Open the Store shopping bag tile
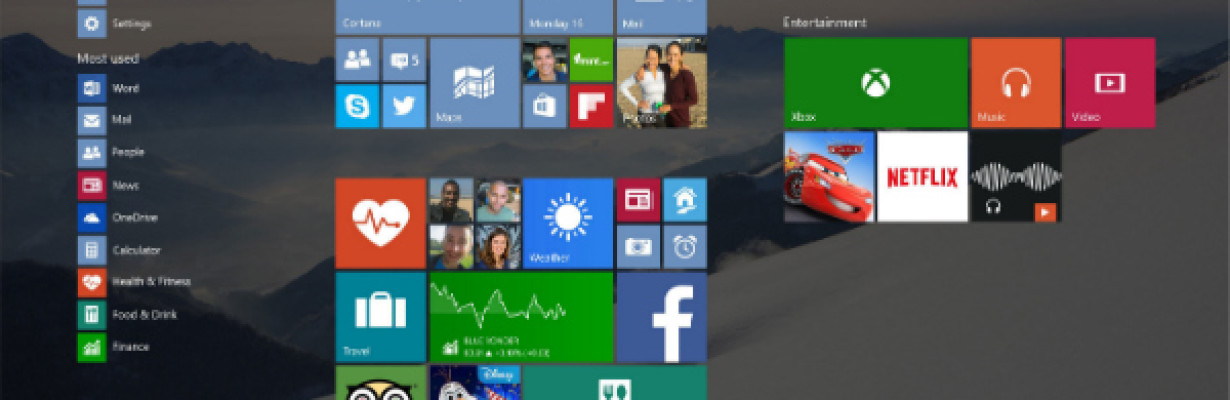The height and width of the screenshot is (400, 1230). [545, 106]
